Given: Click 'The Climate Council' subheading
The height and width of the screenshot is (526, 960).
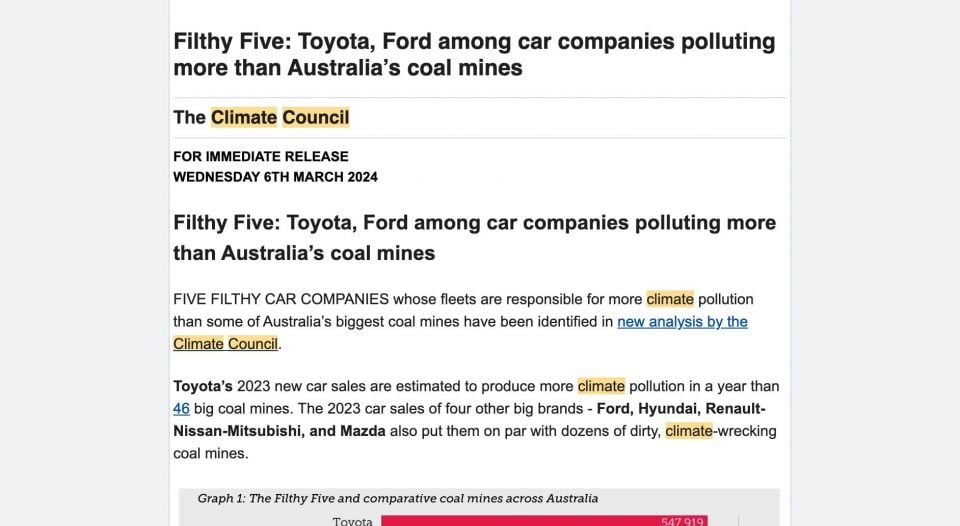Looking at the screenshot, I should pyautogui.click(x=261, y=117).
